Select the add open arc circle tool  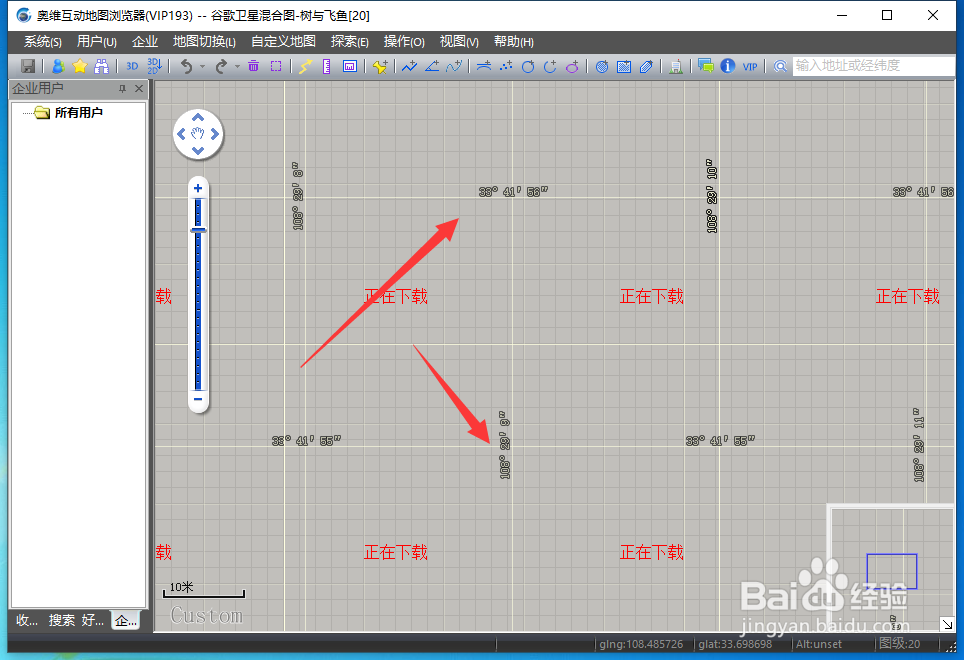(x=550, y=66)
